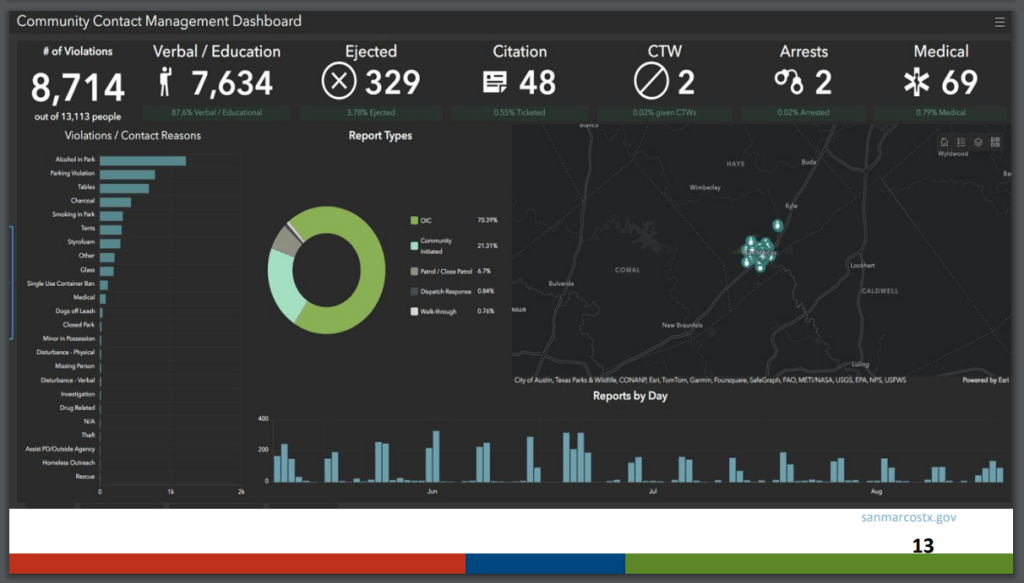Click the CTW prohibited circle icon
This screenshot has width=1024, height=583.
651,82
